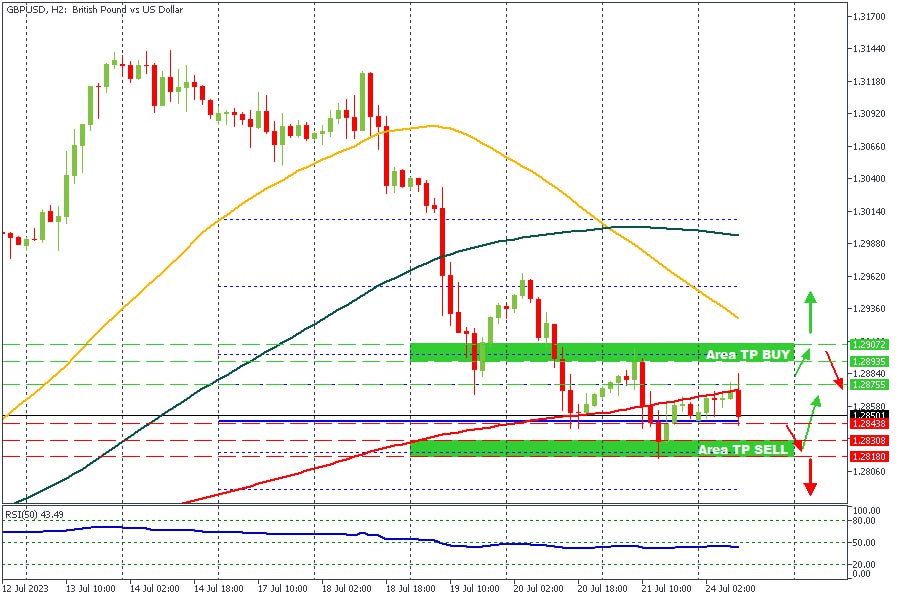900x600 pixels.
Task: Click the RSI 50.00 scale value
Action: pos(864,543)
